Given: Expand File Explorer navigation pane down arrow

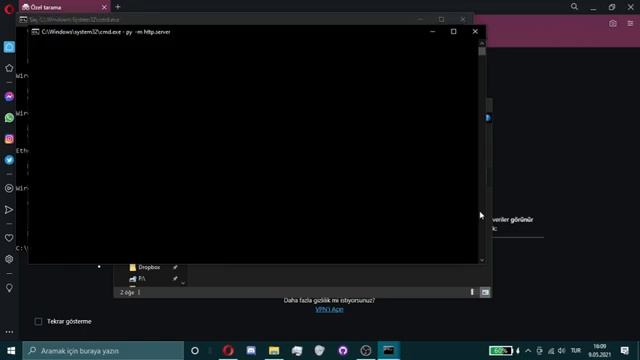Looking at the screenshot, I should [183, 282].
